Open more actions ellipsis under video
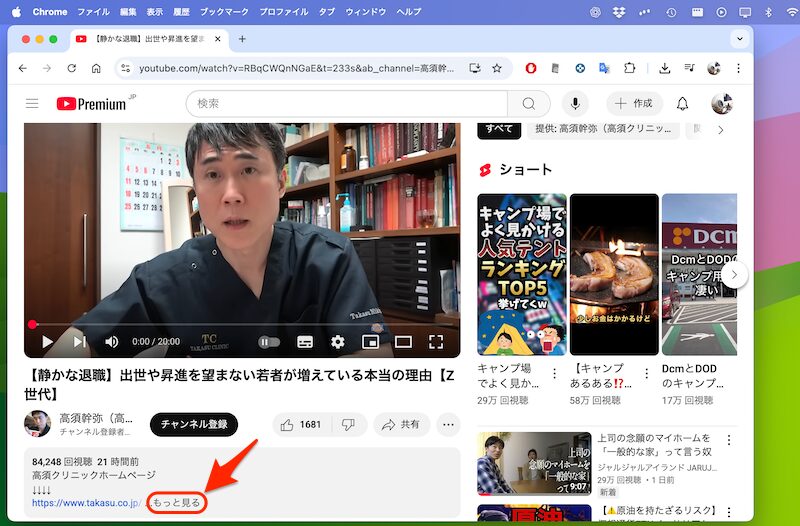The height and width of the screenshot is (526, 800). click(x=448, y=424)
